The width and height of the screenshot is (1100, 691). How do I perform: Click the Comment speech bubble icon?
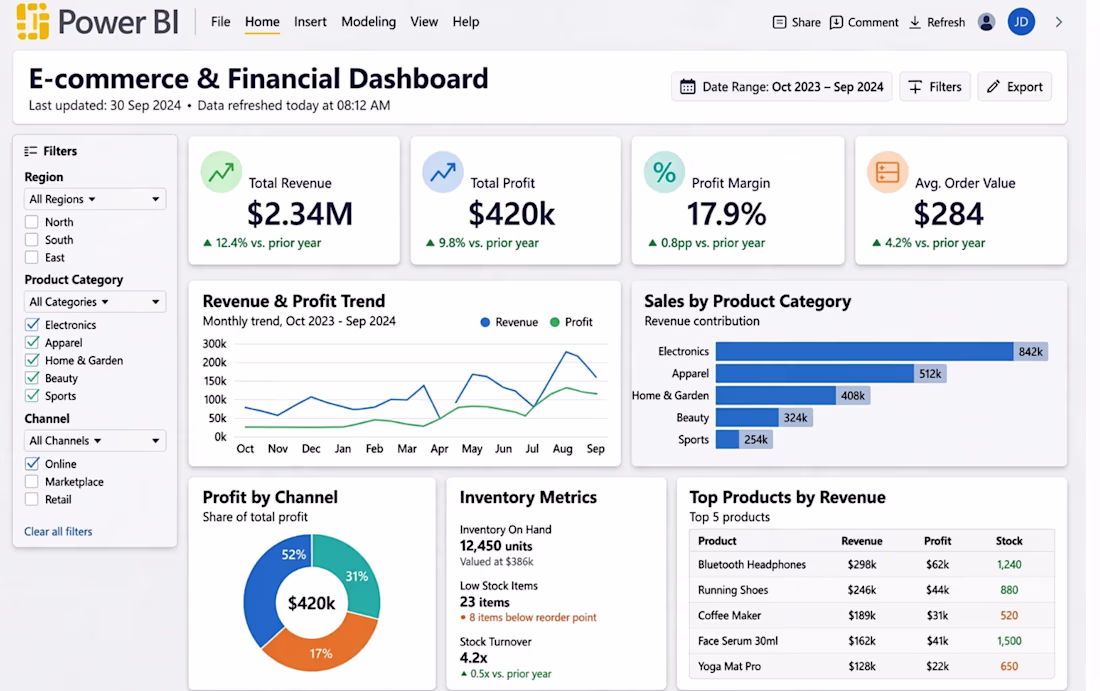pos(836,22)
